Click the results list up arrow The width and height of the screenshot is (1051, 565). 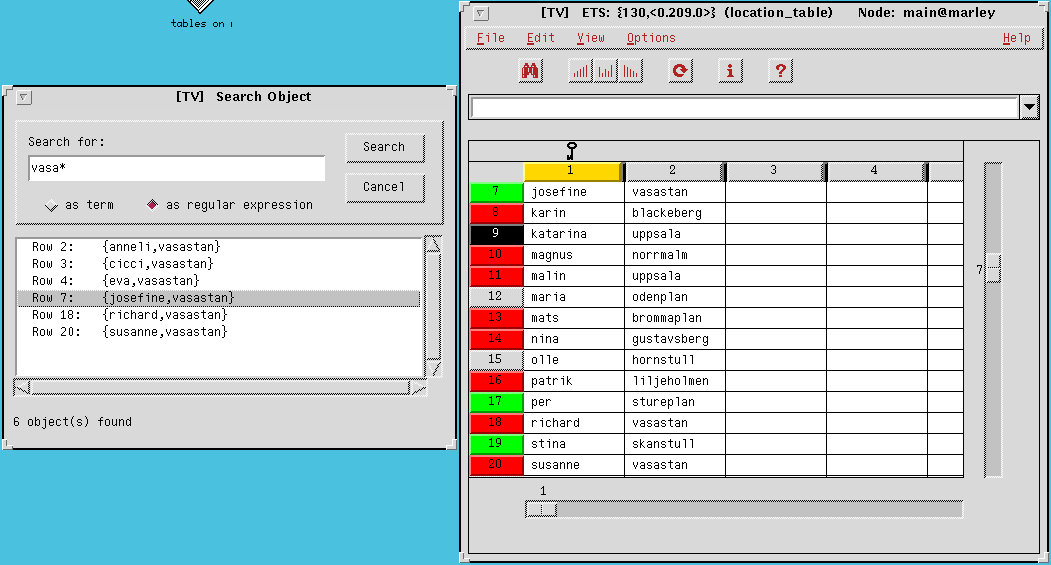[x=433, y=244]
